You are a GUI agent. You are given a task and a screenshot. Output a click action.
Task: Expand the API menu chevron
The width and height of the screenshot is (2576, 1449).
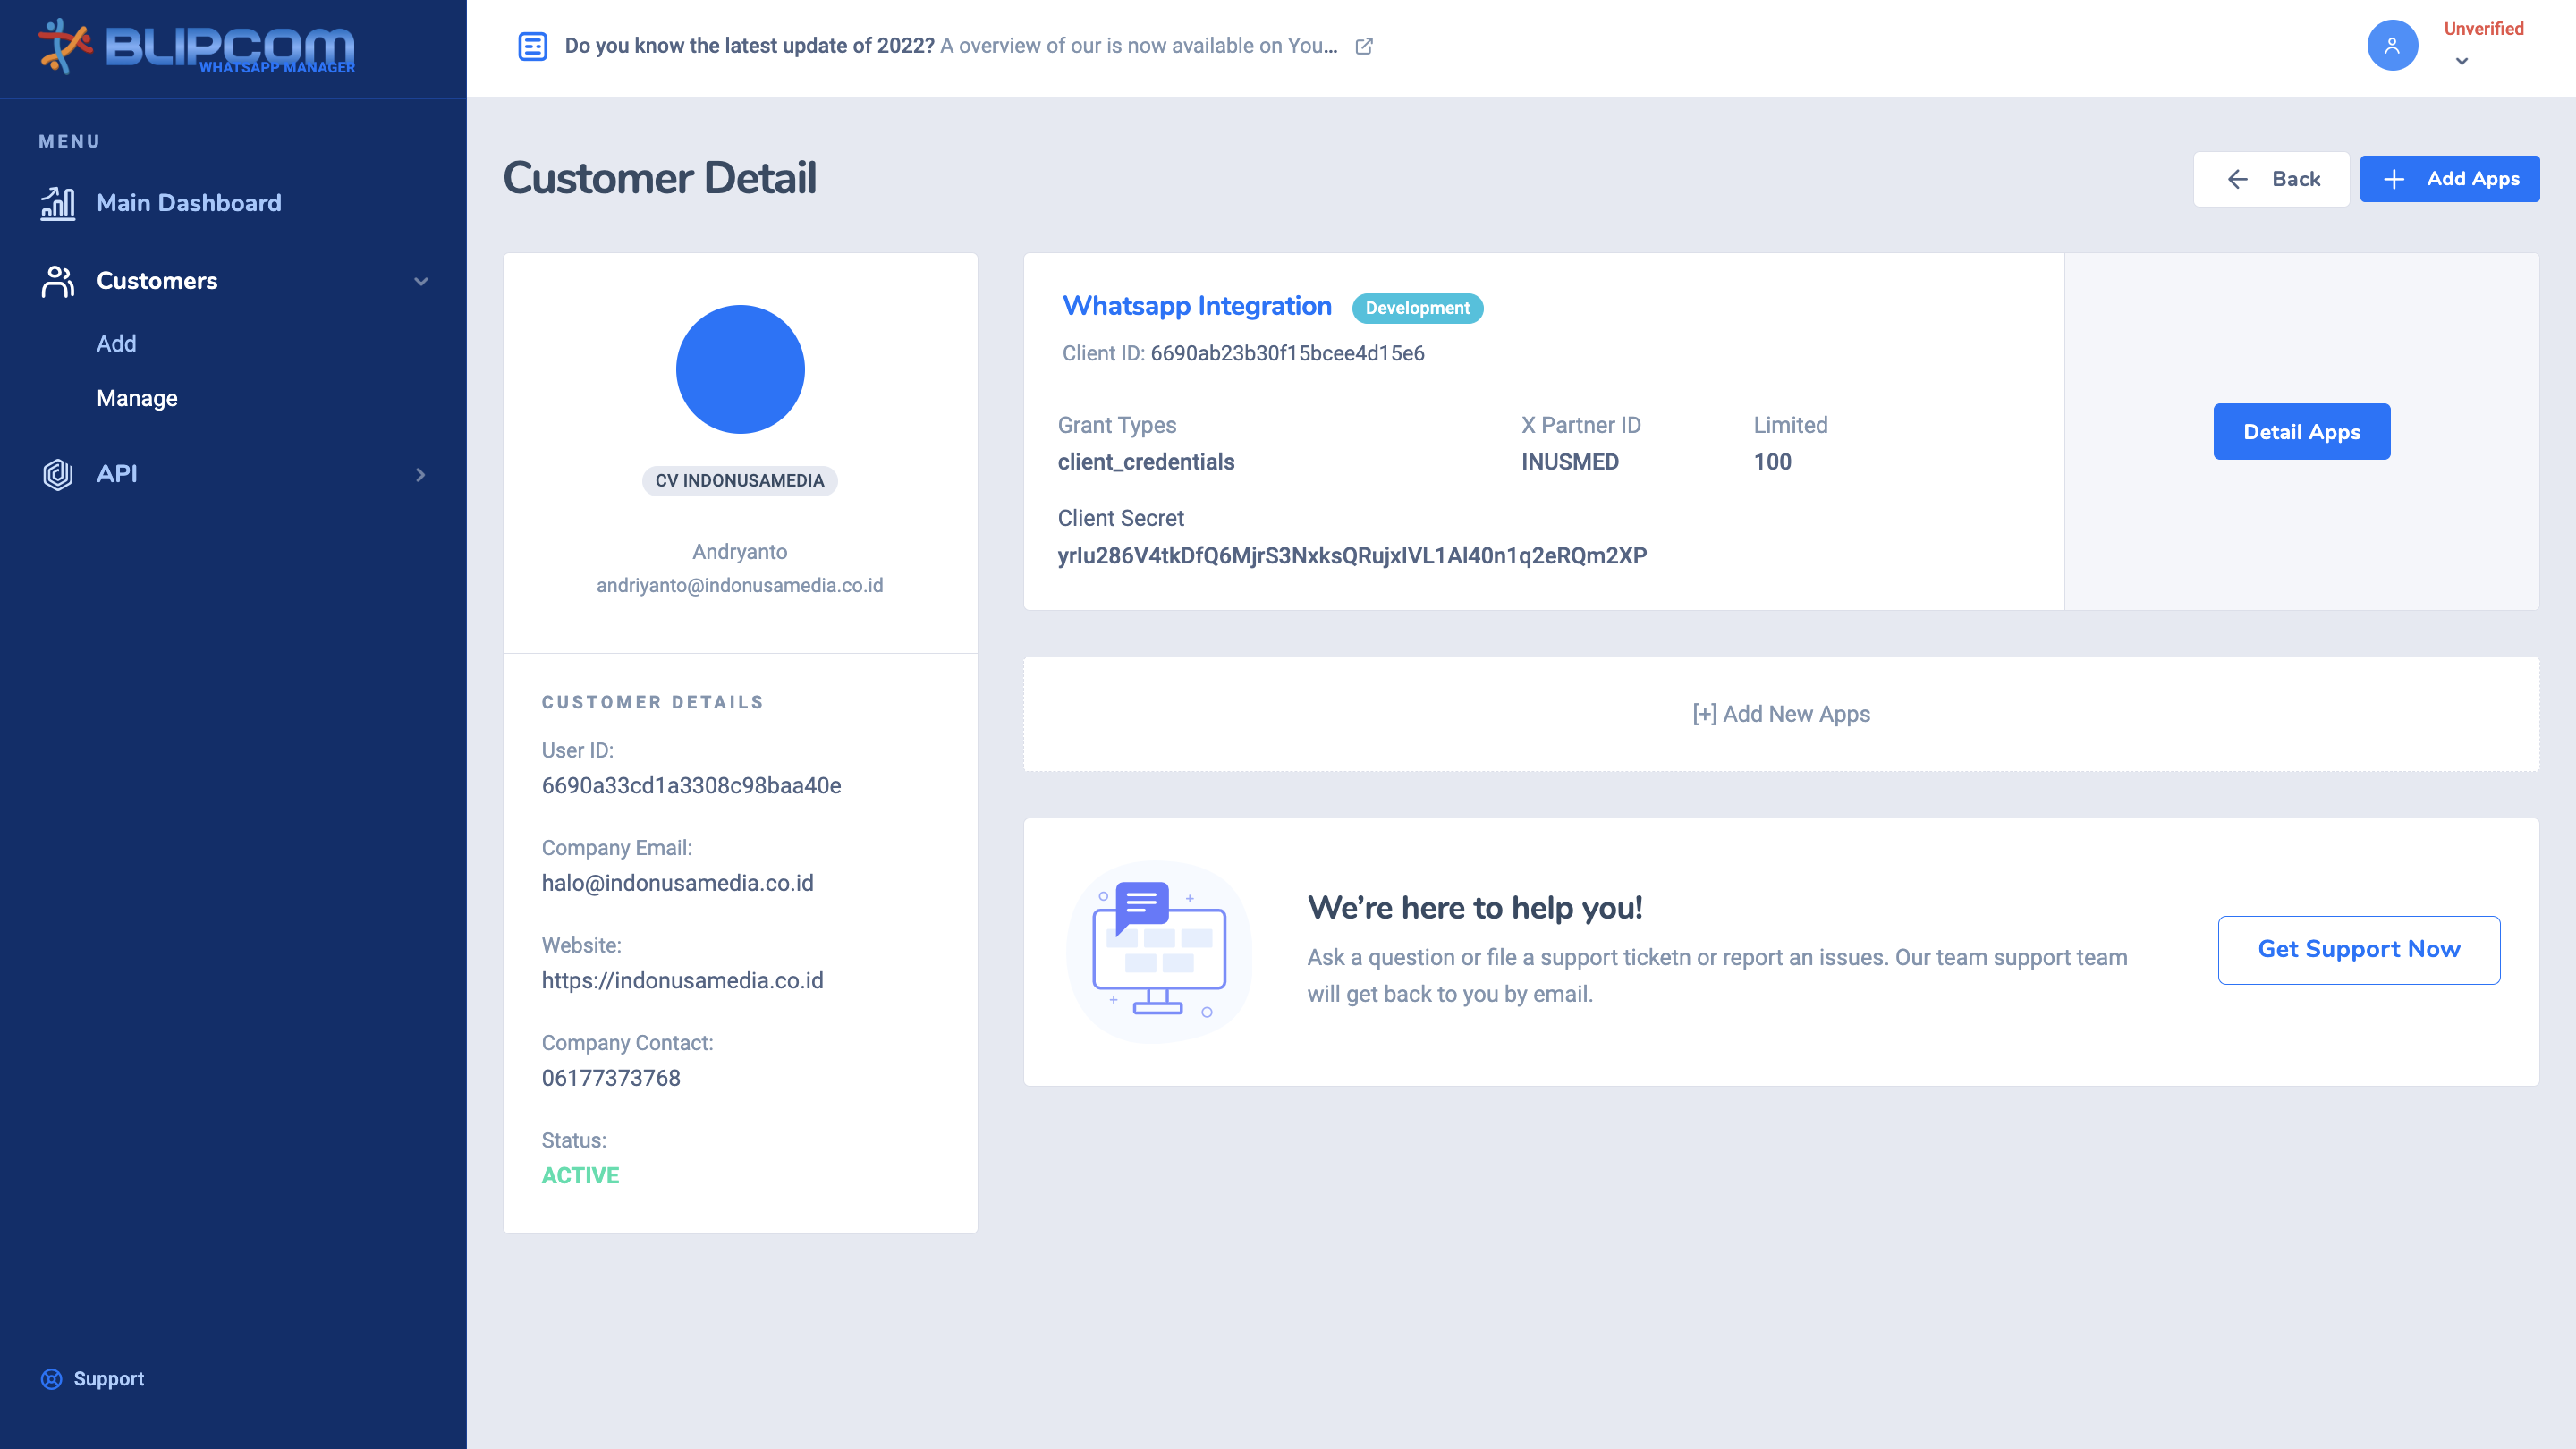click(x=421, y=475)
